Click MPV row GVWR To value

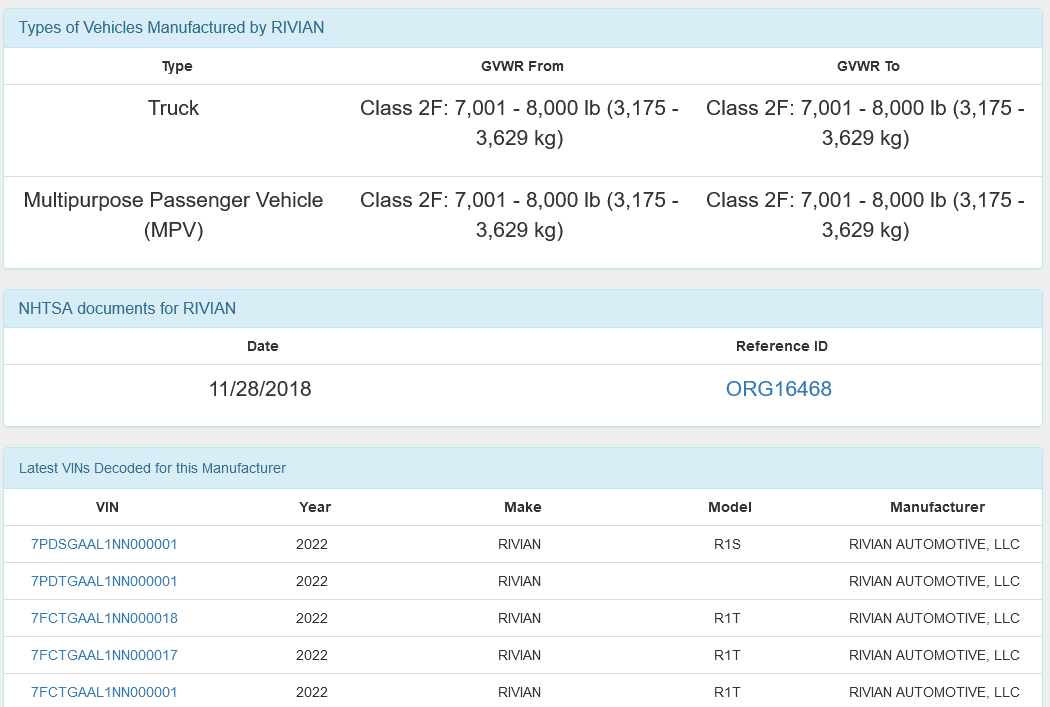(x=865, y=214)
